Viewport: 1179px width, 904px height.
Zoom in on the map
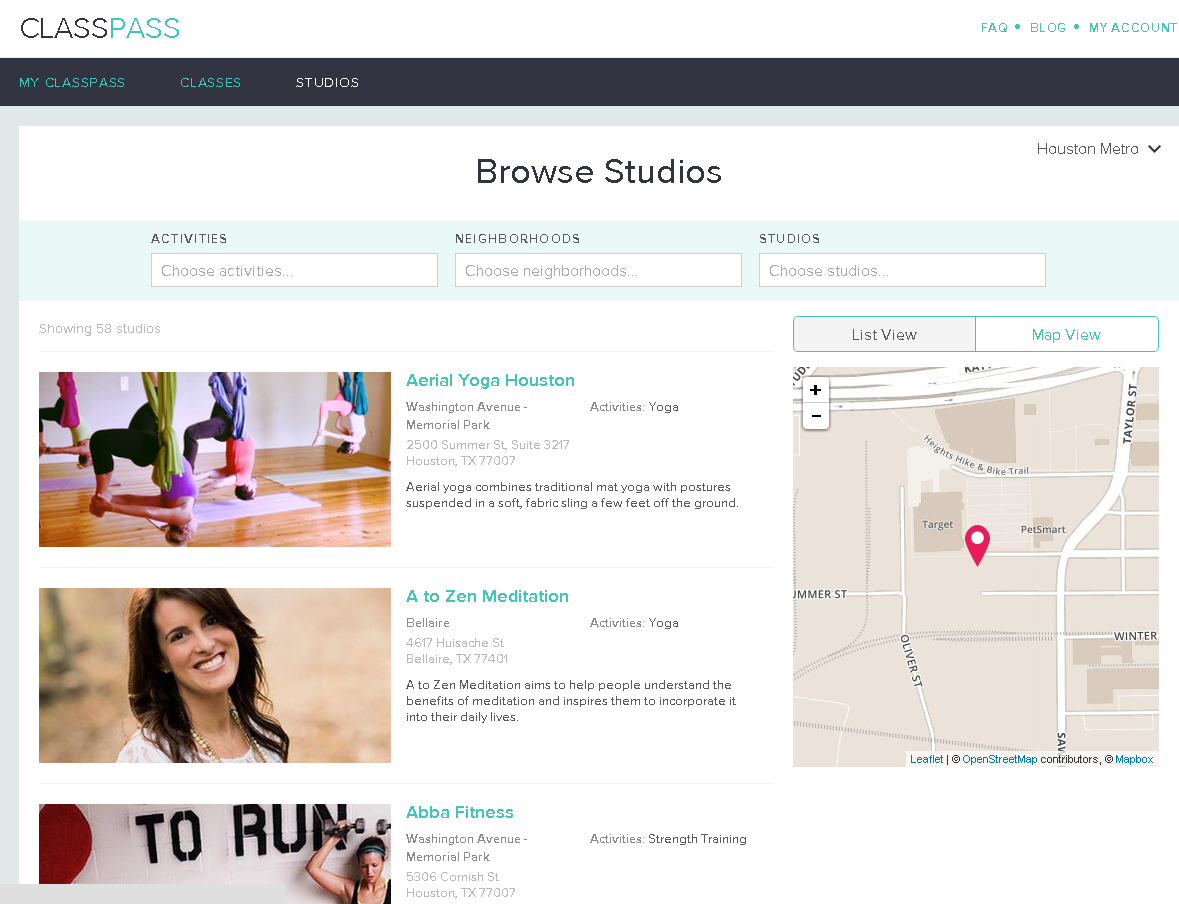(x=816, y=390)
